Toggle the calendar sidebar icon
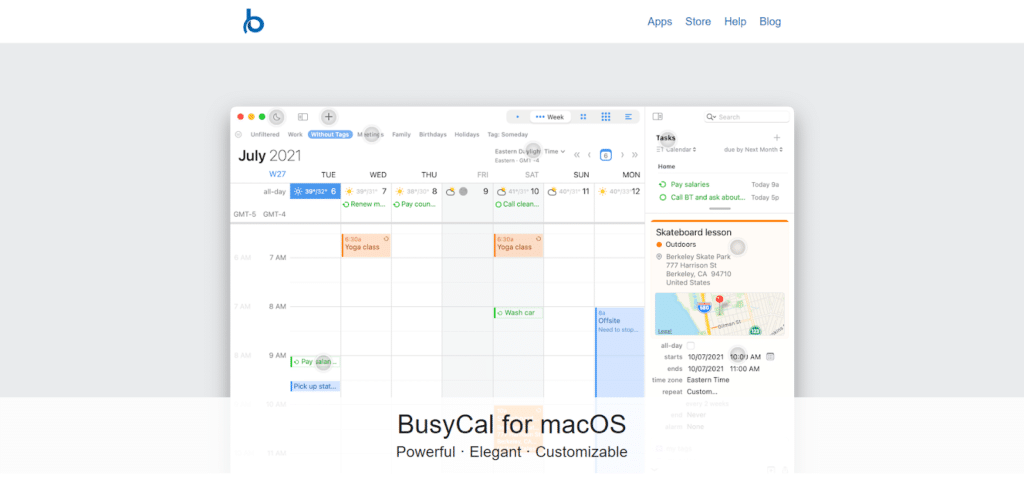Image resolution: width=1024 pixels, height=486 pixels. [x=303, y=117]
